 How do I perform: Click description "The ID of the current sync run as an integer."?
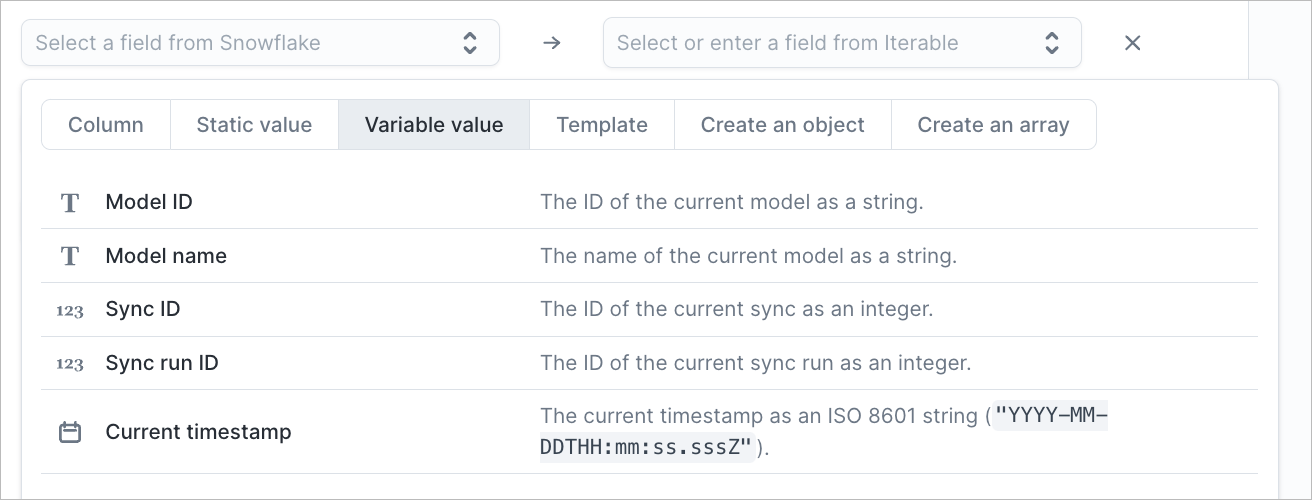pos(755,363)
